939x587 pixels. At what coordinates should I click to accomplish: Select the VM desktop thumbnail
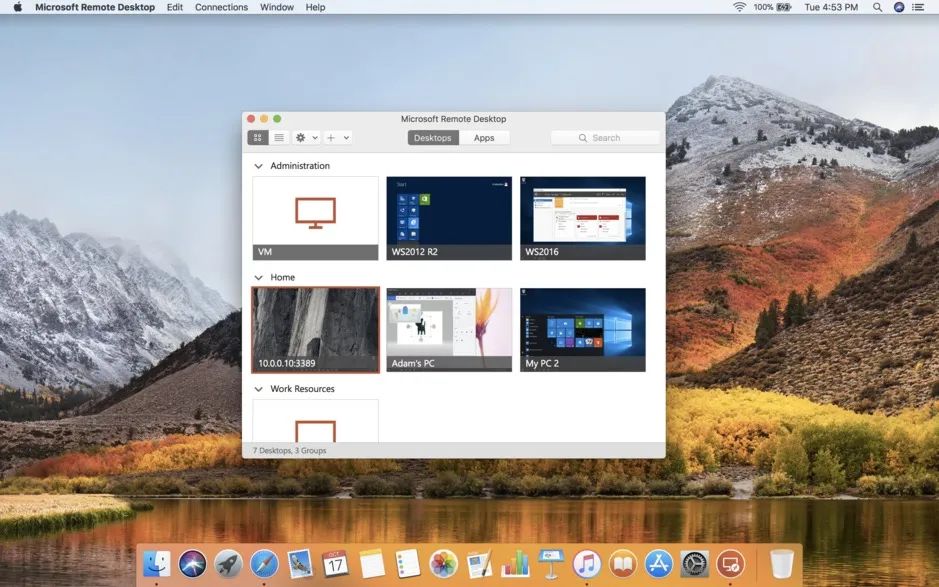click(x=316, y=218)
